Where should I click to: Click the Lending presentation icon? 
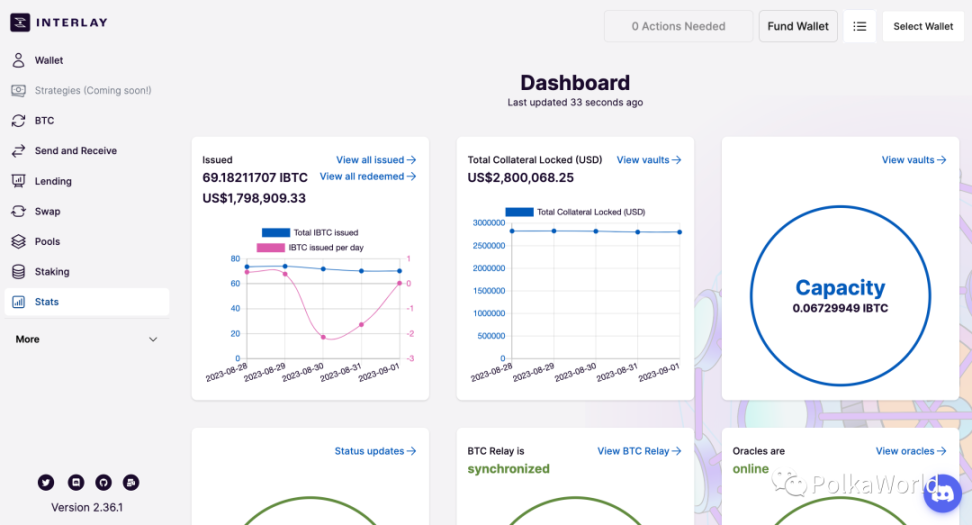(19, 181)
